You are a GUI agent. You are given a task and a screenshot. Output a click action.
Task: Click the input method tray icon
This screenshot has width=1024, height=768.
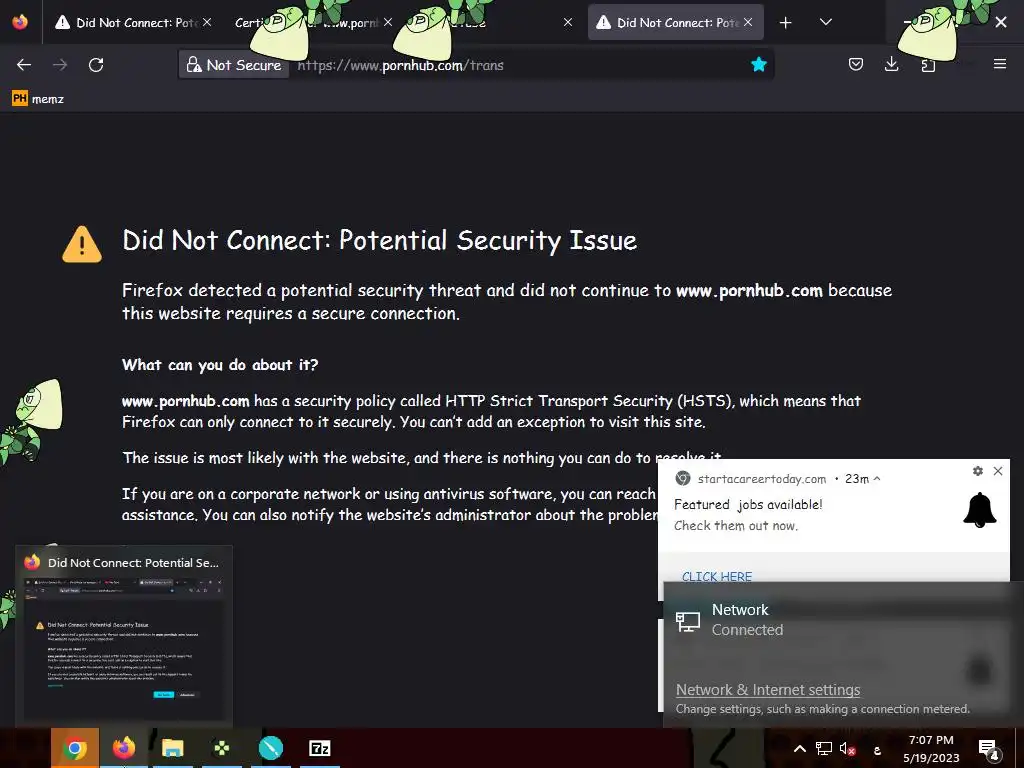(877, 750)
